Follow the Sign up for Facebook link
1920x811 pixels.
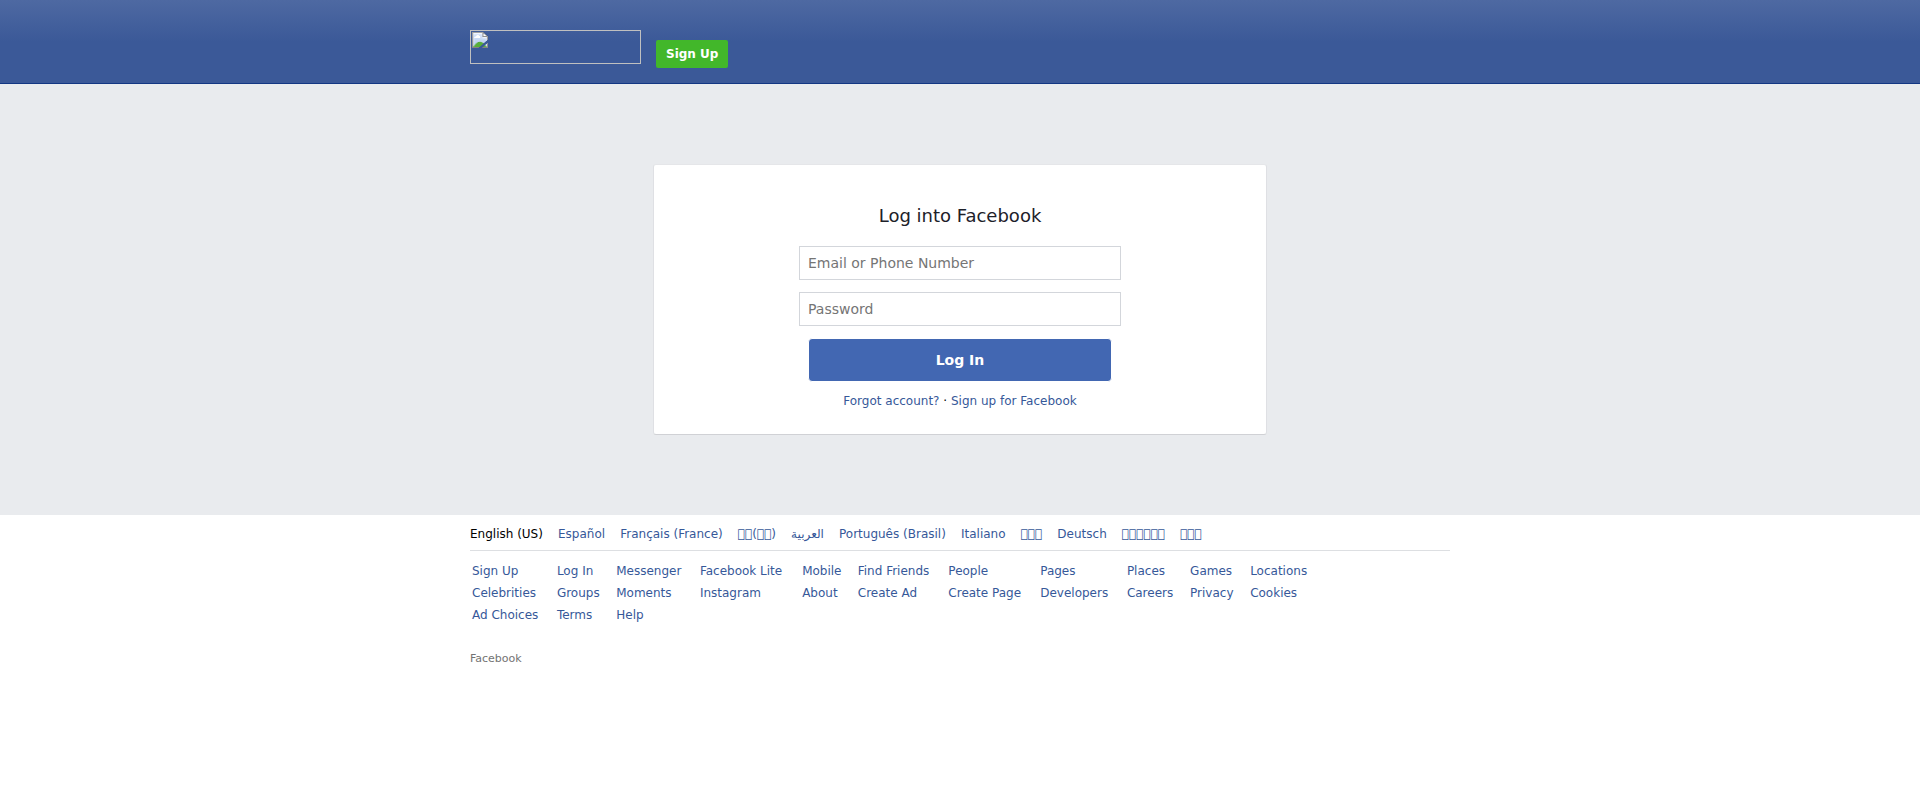coord(1013,401)
